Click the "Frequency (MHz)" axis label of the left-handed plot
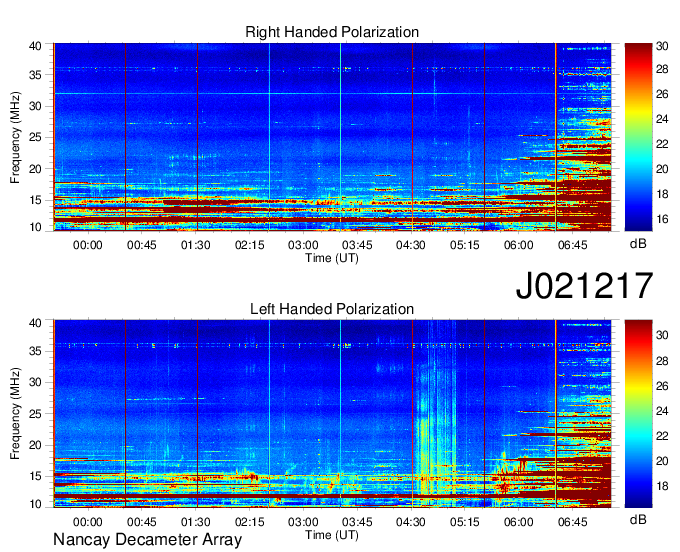 [x=15, y=414]
